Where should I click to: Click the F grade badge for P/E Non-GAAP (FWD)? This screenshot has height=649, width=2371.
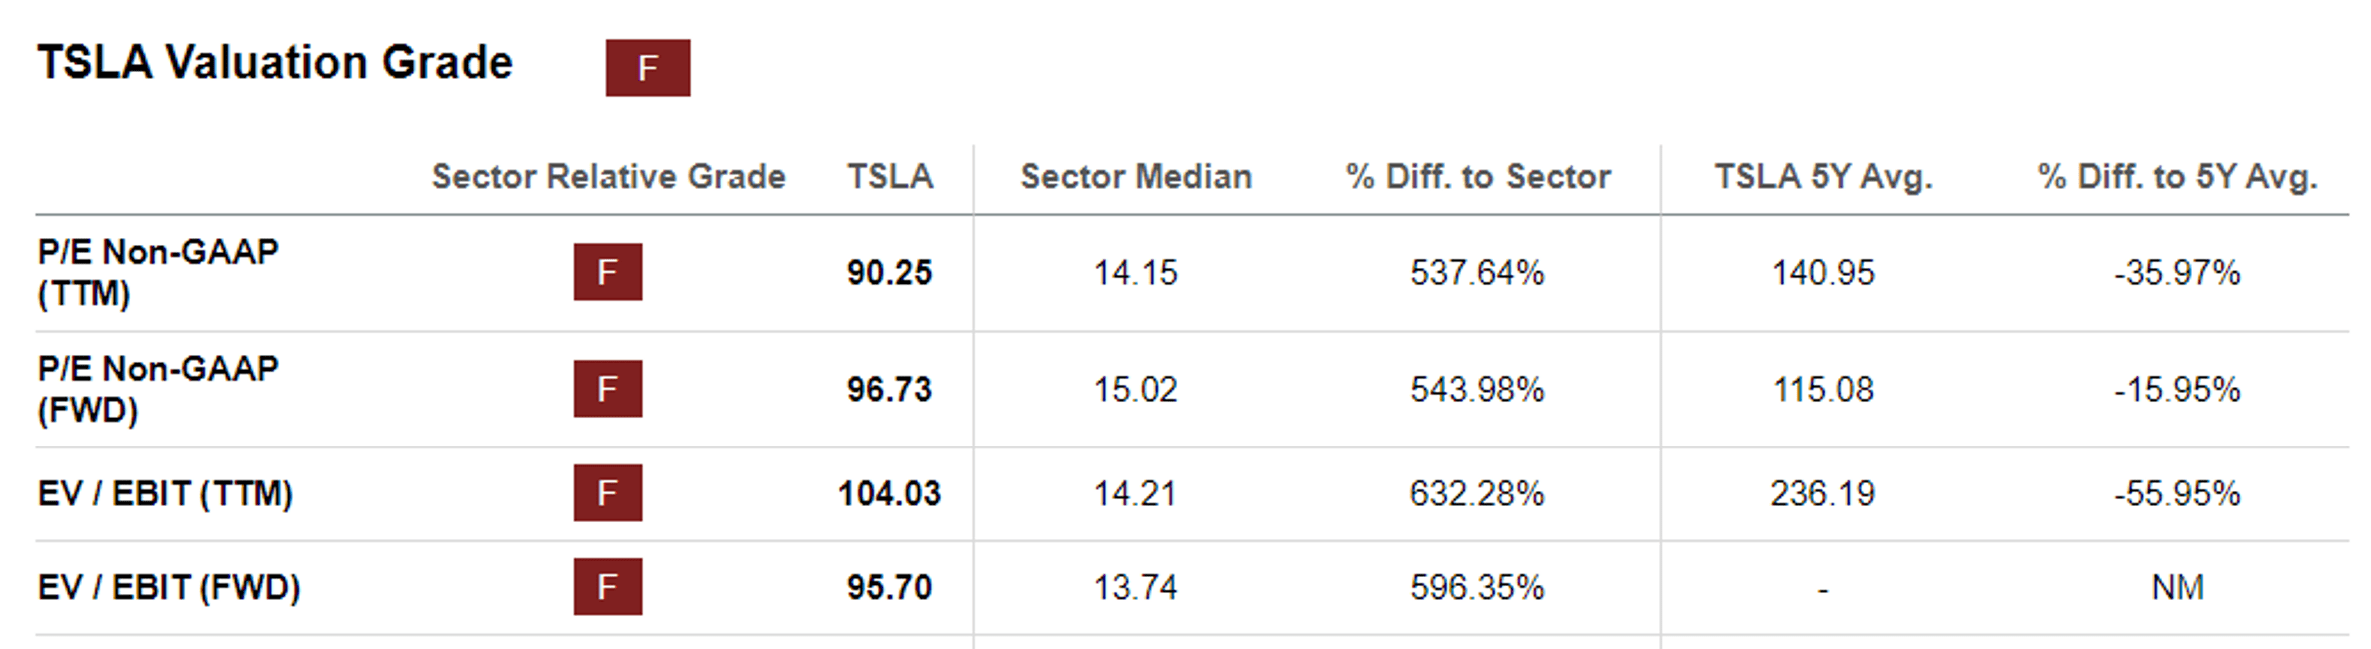607,389
